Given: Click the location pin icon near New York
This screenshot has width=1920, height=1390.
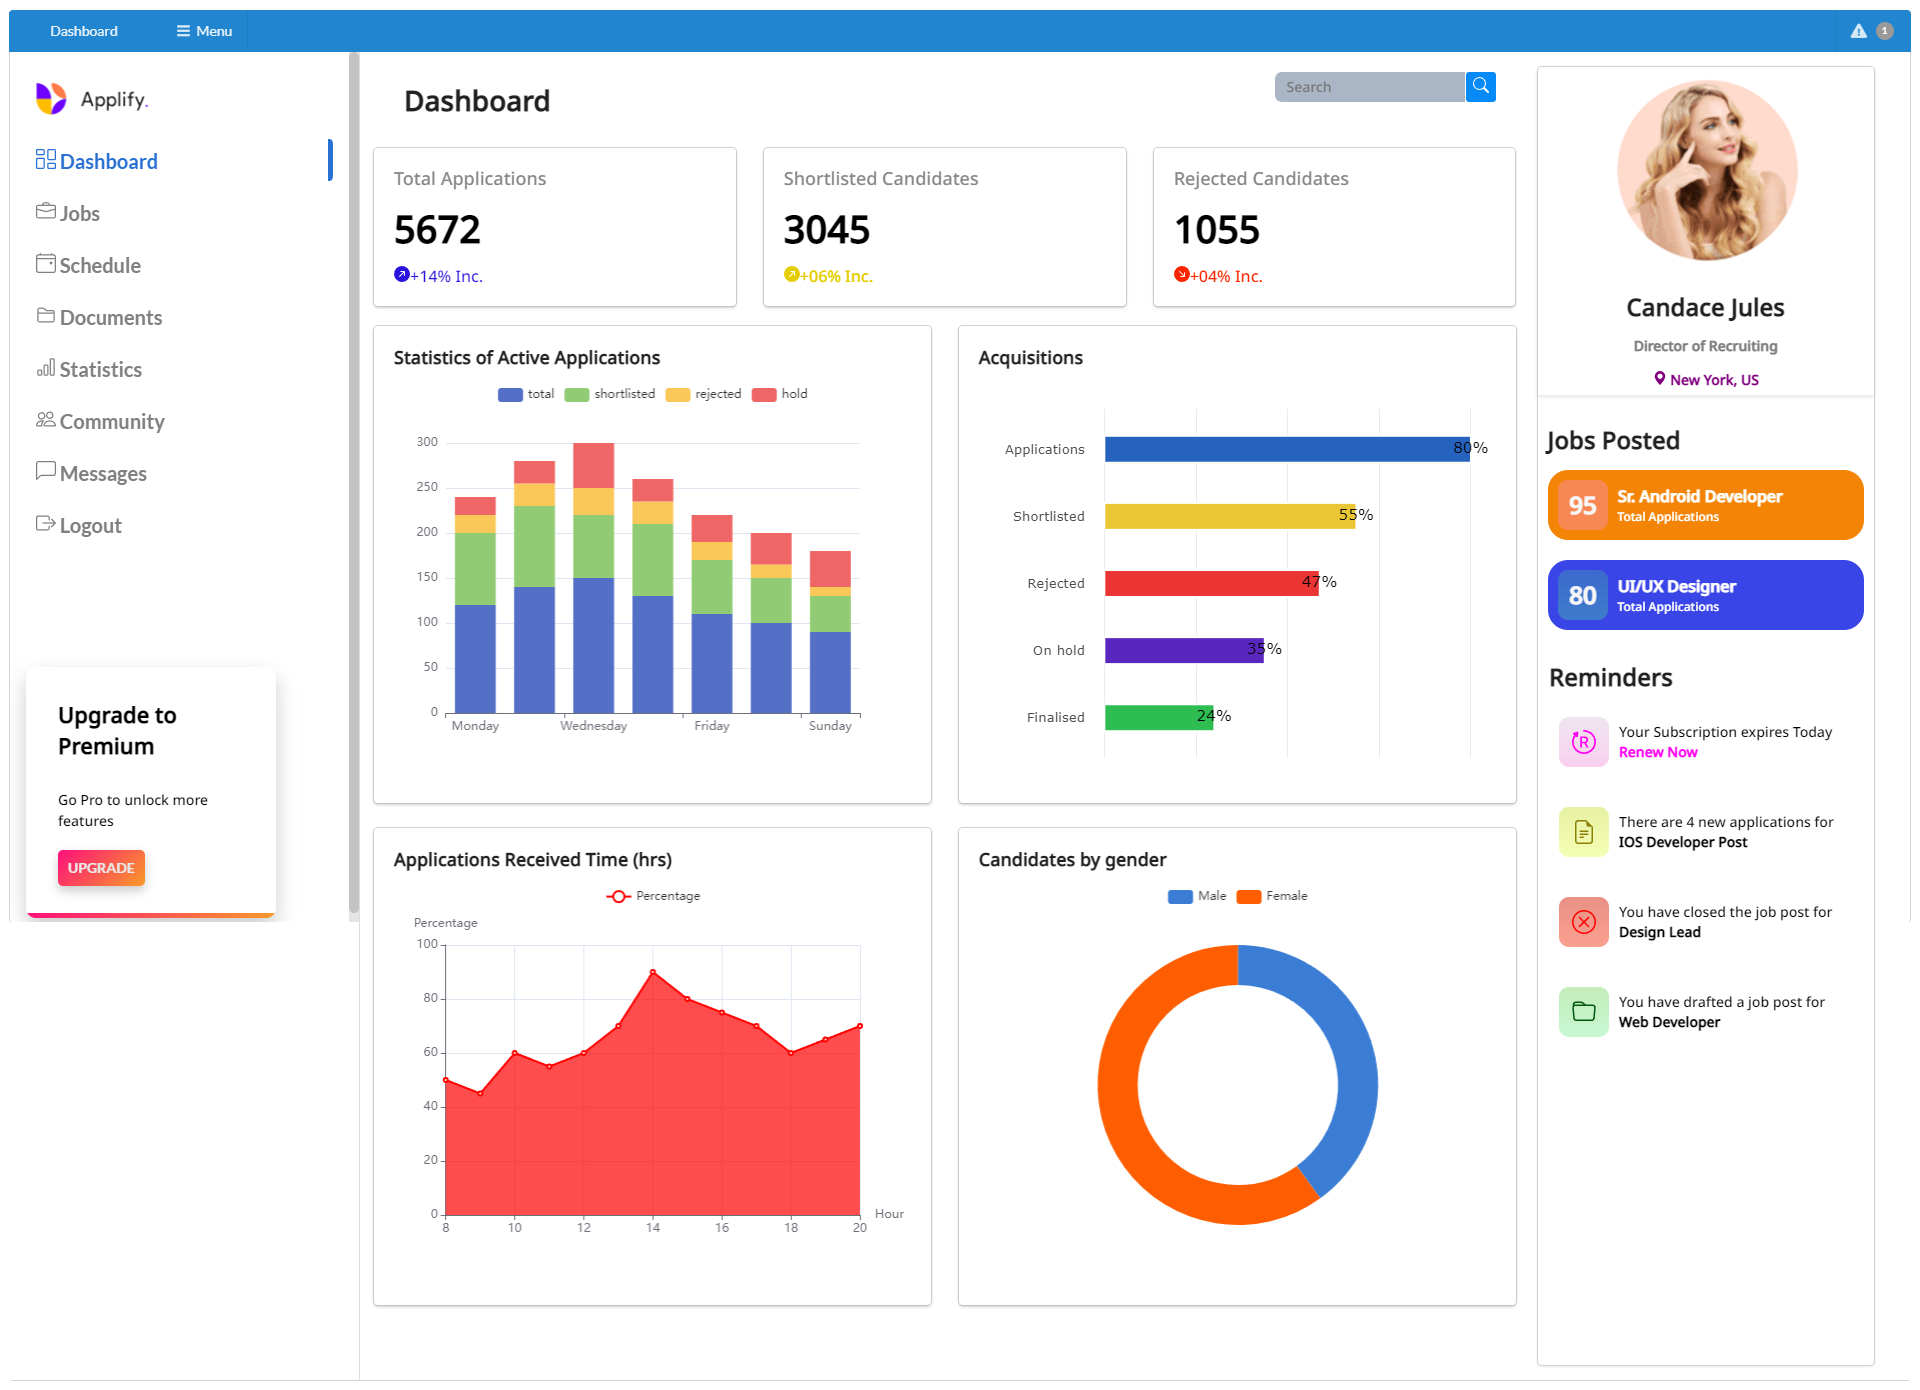Looking at the screenshot, I should click(x=1660, y=378).
